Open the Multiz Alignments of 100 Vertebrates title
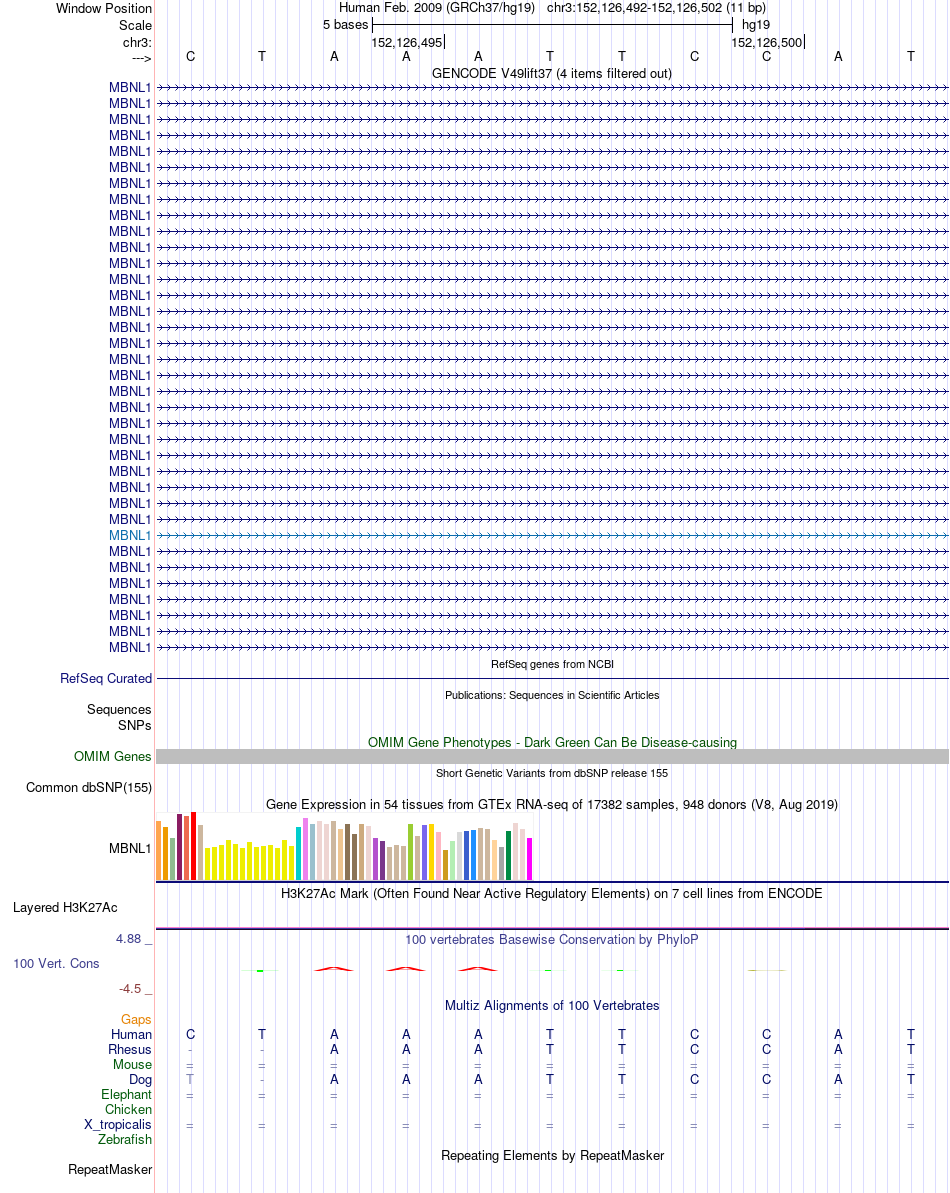This screenshot has height=1193, width=950. tap(552, 1006)
